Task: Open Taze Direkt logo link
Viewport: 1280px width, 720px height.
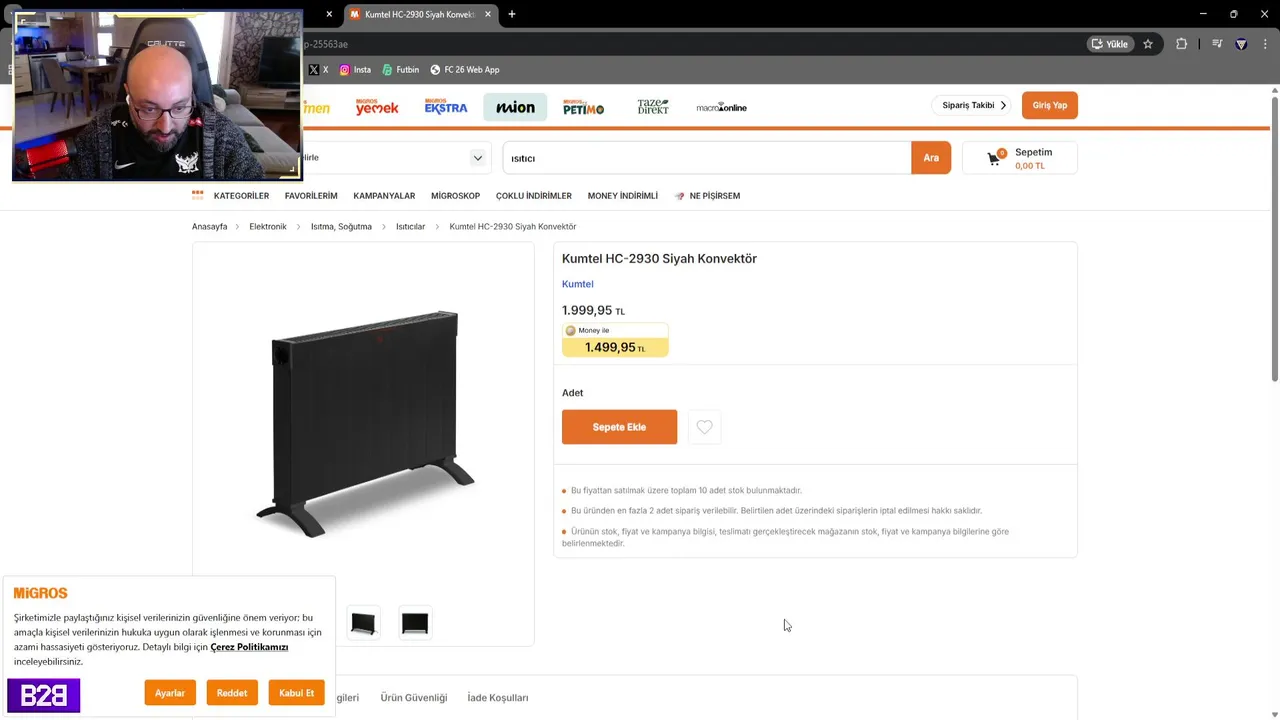Action: tap(653, 107)
